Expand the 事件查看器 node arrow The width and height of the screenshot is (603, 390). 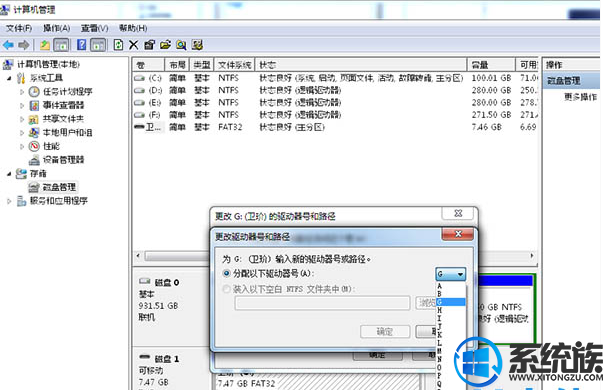22,105
